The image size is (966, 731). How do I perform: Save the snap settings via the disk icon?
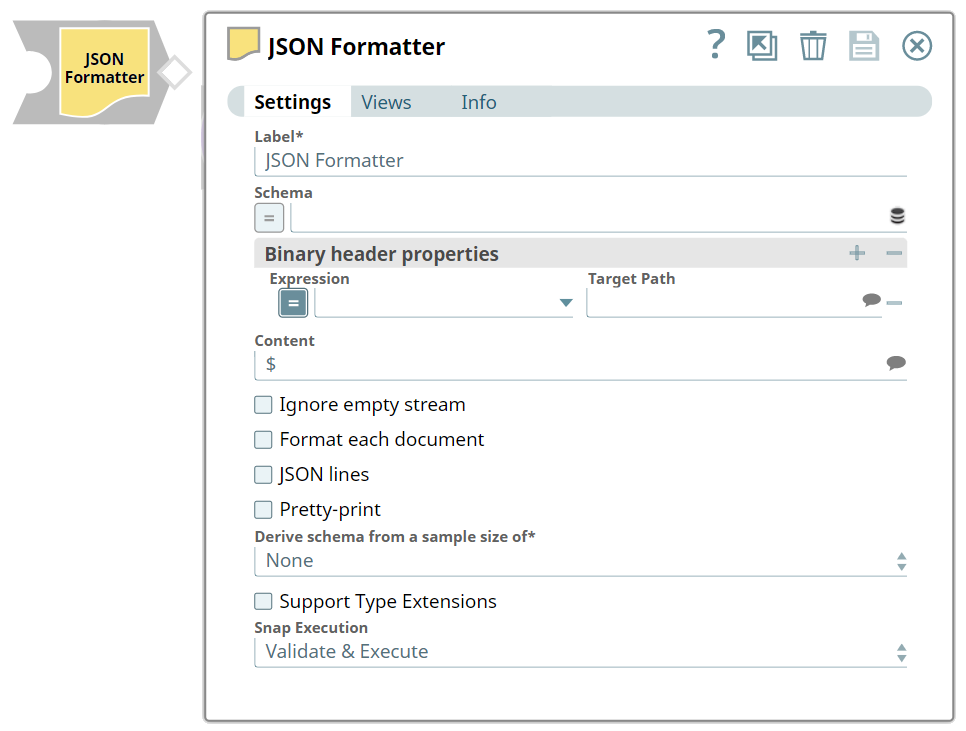pos(864,46)
